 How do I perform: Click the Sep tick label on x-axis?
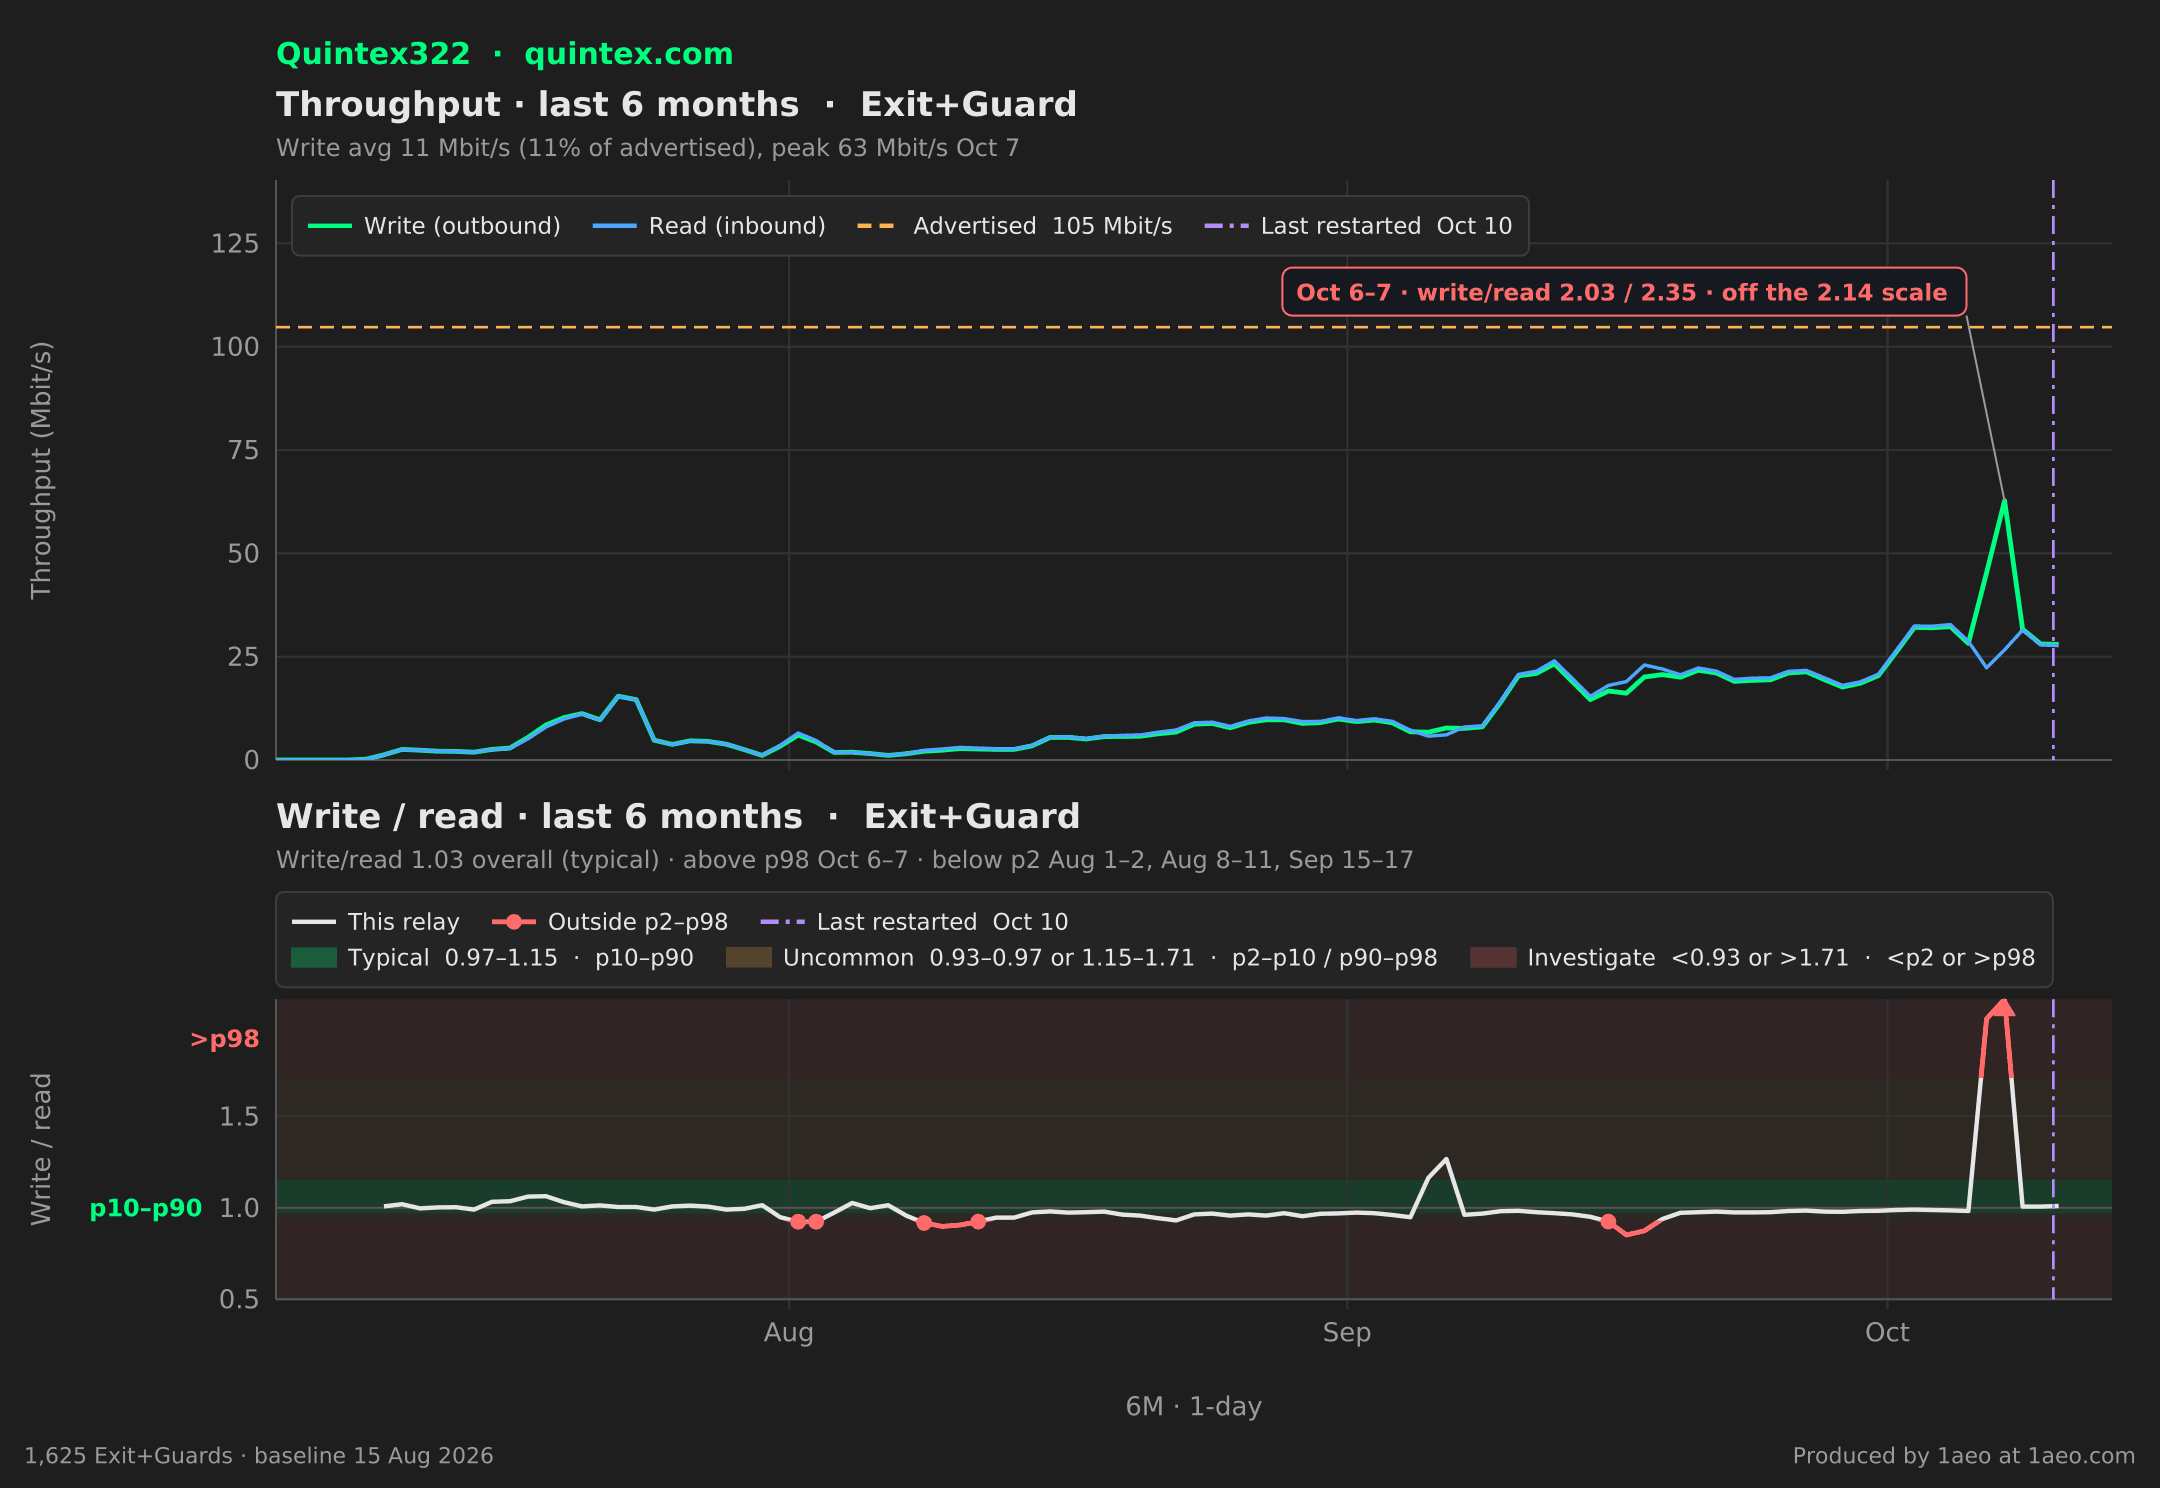[1347, 1332]
